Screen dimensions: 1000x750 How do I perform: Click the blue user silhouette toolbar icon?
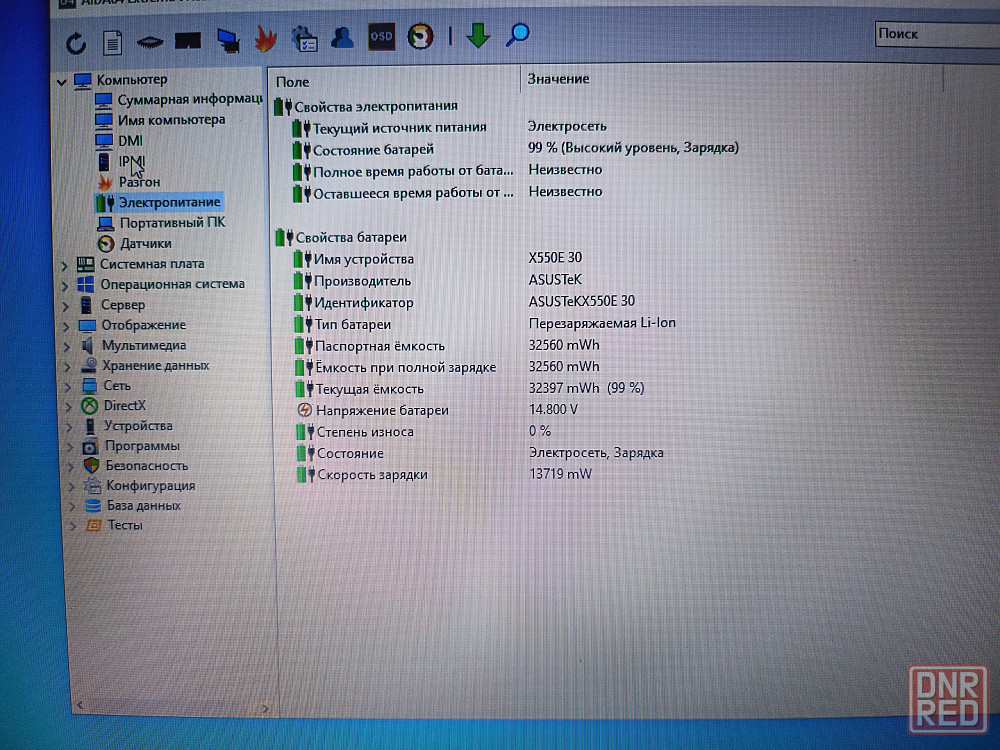(342, 37)
